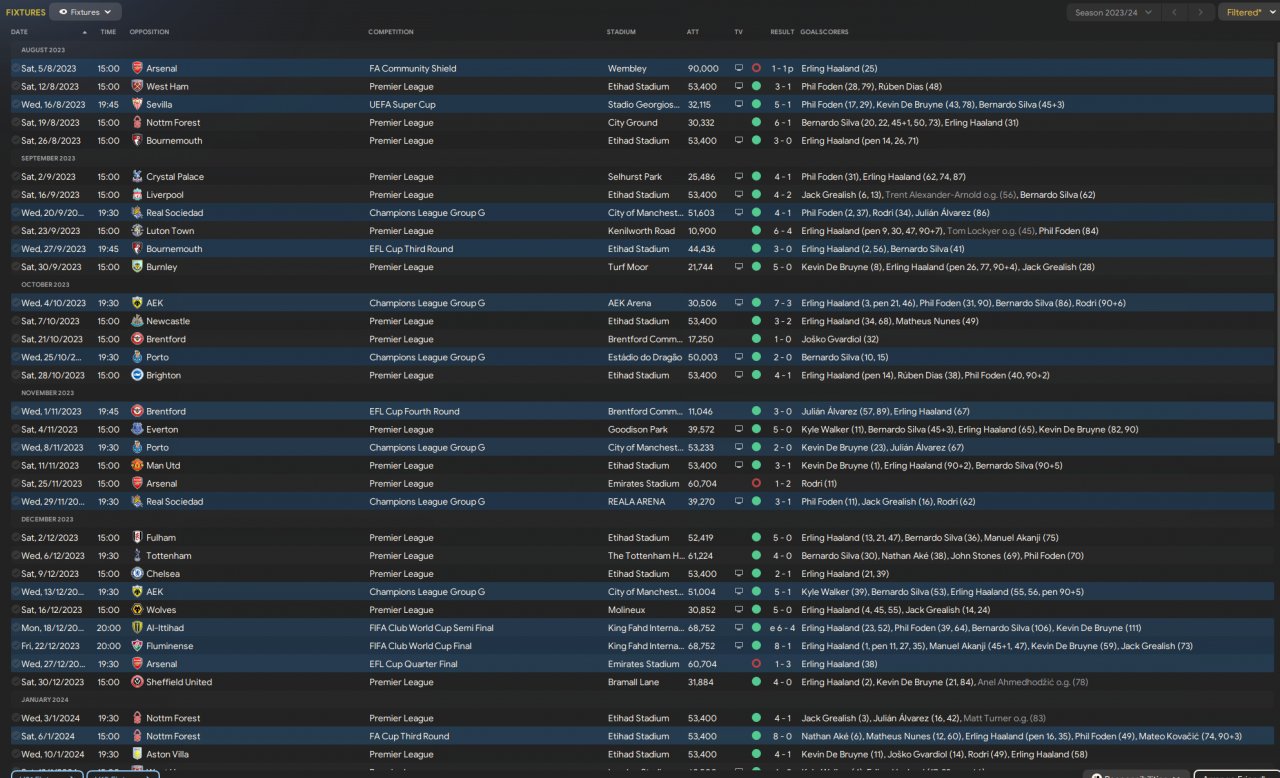
Task: Sort fixtures by the Date column header
Action: point(19,32)
